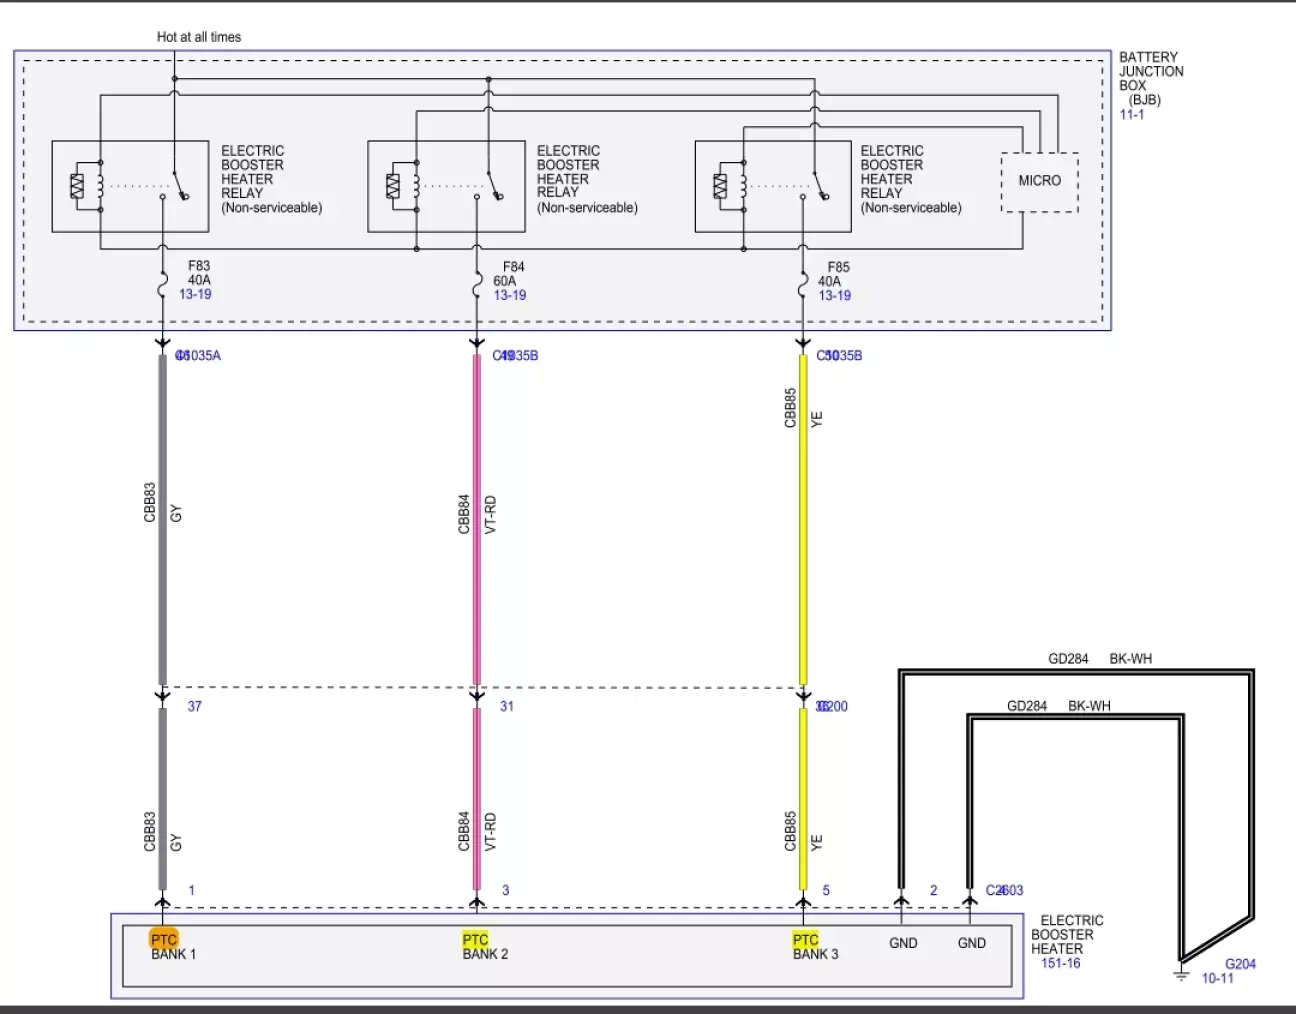This screenshot has height=1014, width=1296.
Task: Click the Battery Junction Box (BJB) title
Action: (x=1151, y=79)
